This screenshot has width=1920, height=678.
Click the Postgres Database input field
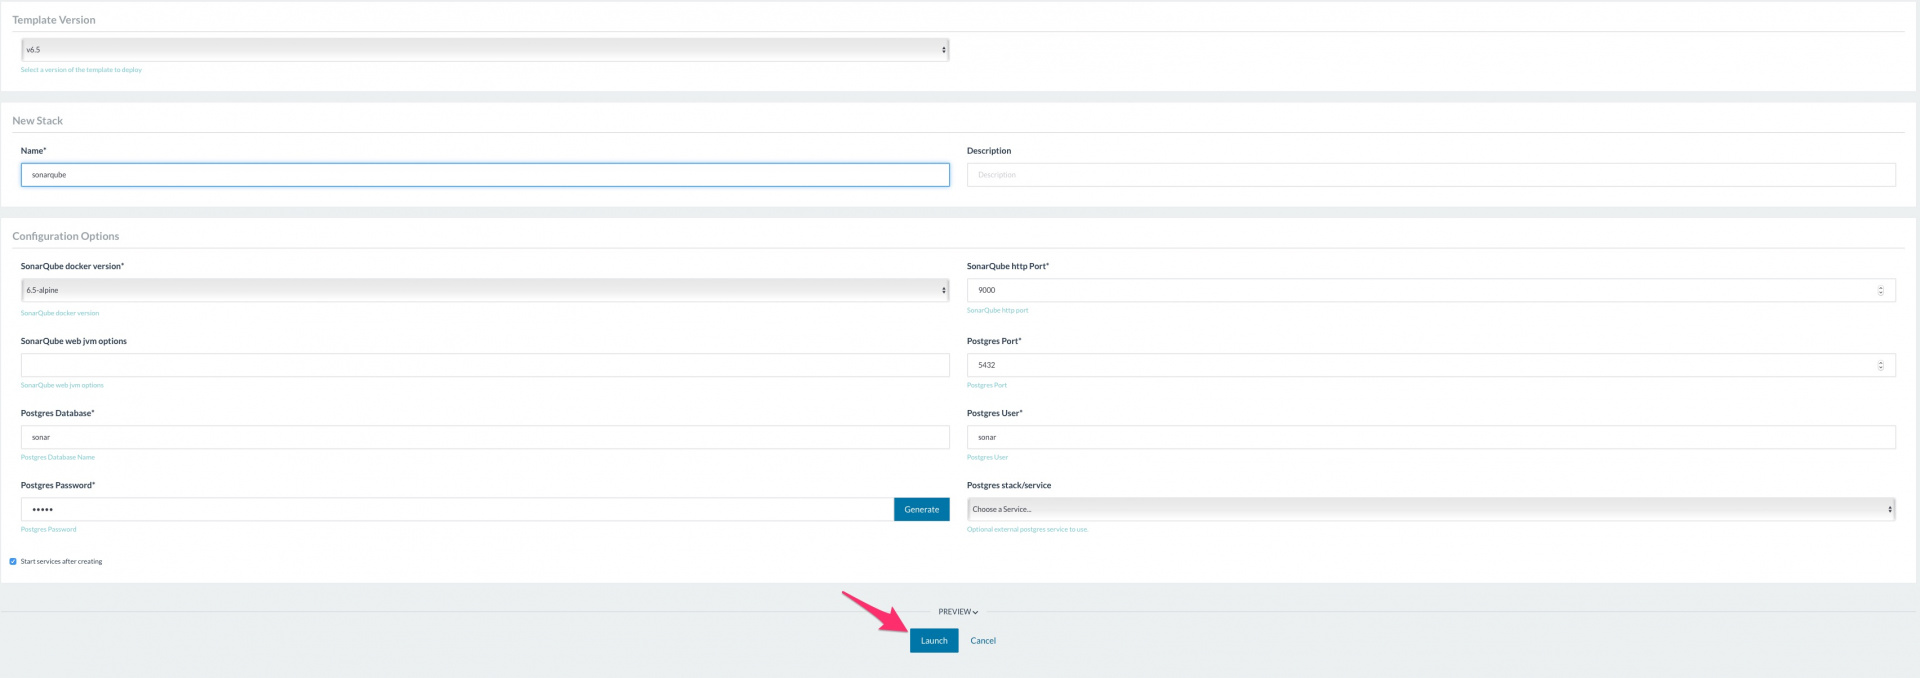(484, 437)
